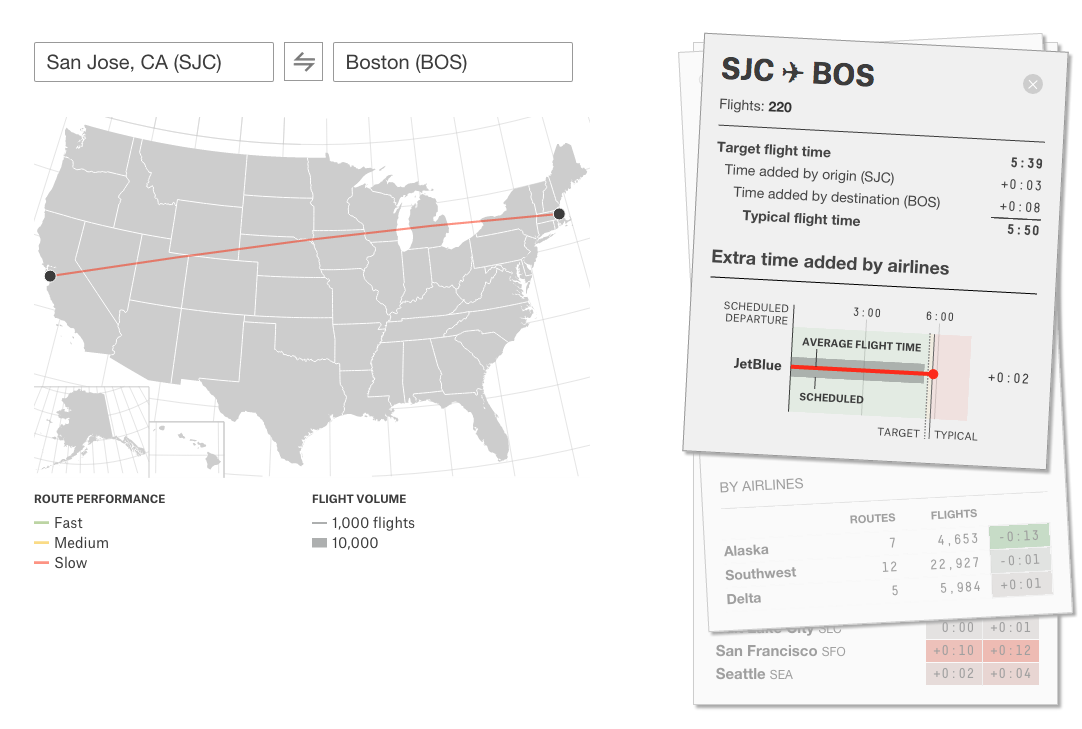Select the JetBlue airline label
The image size is (1082, 729).
pos(757,365)
